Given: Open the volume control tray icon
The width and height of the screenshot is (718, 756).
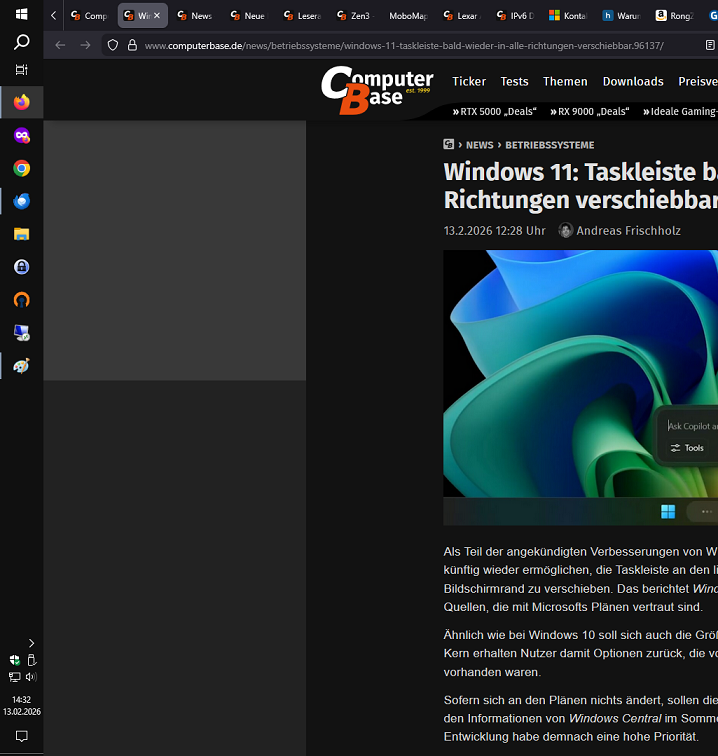Looking at the screenshot, I should pos(31,677).
